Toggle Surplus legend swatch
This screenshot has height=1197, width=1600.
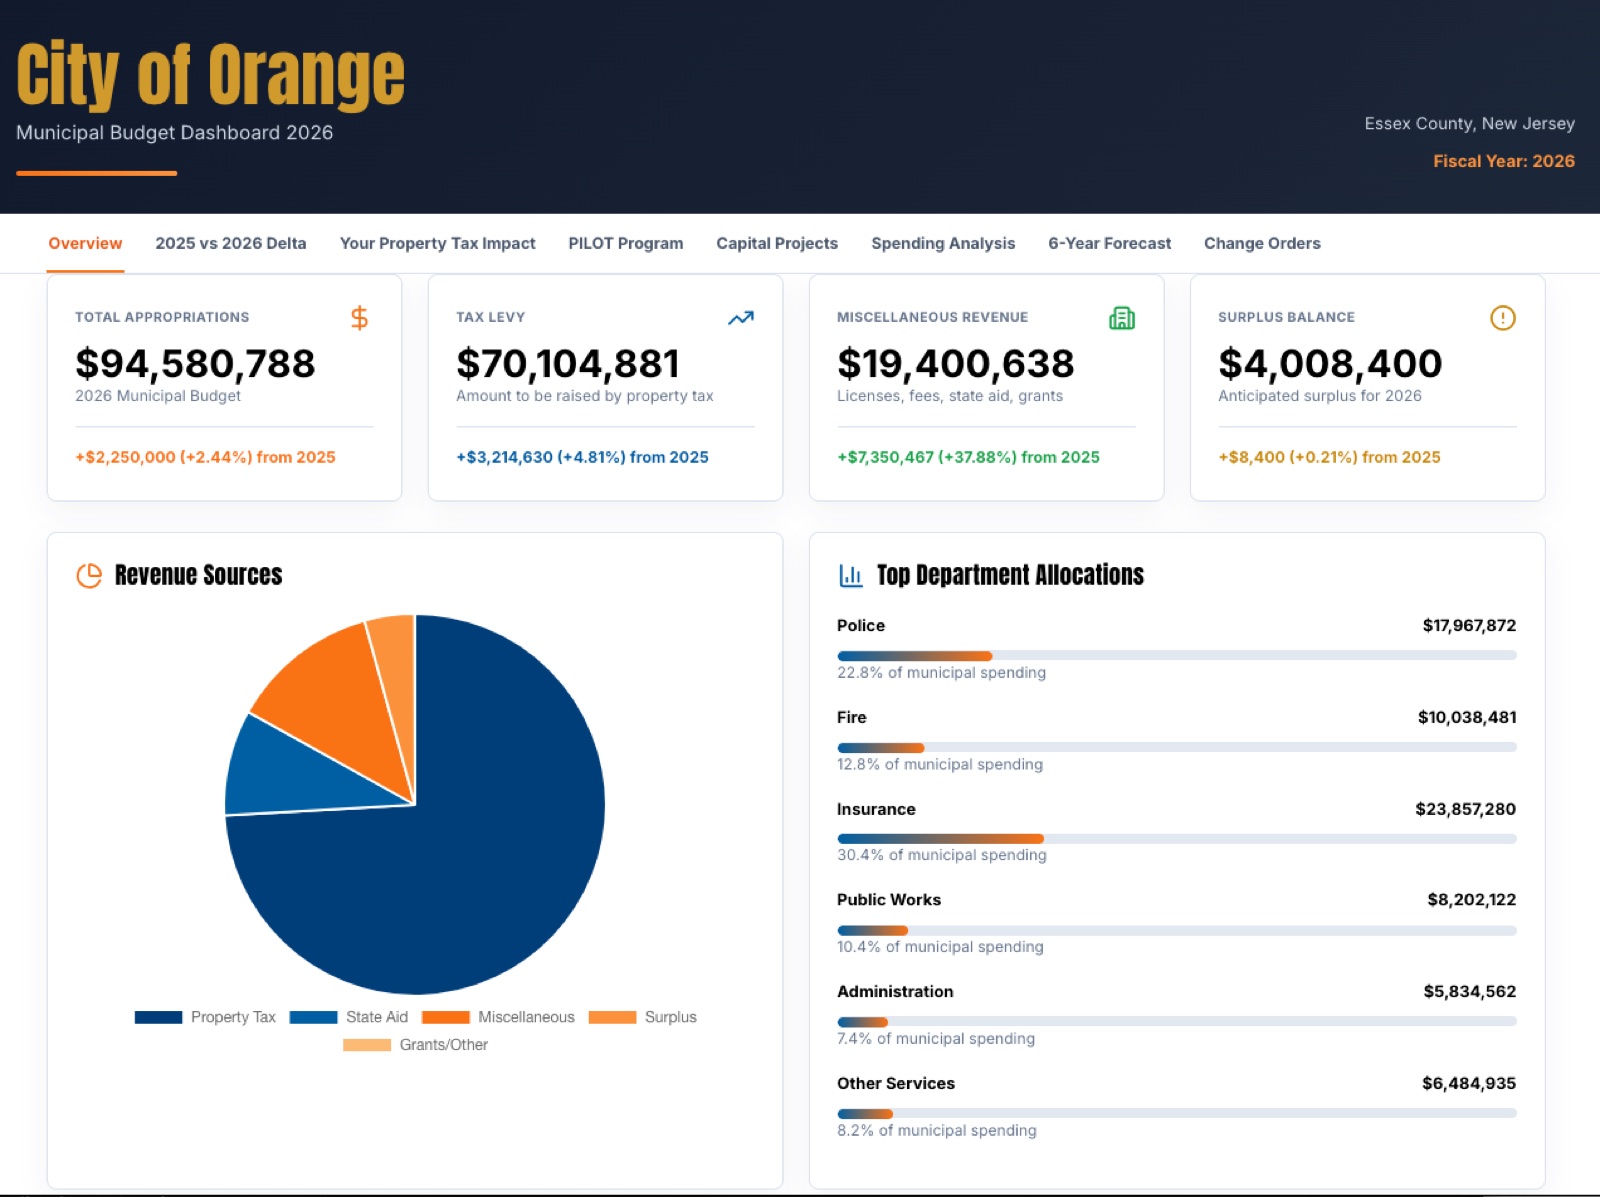(x=612, y=1017)
